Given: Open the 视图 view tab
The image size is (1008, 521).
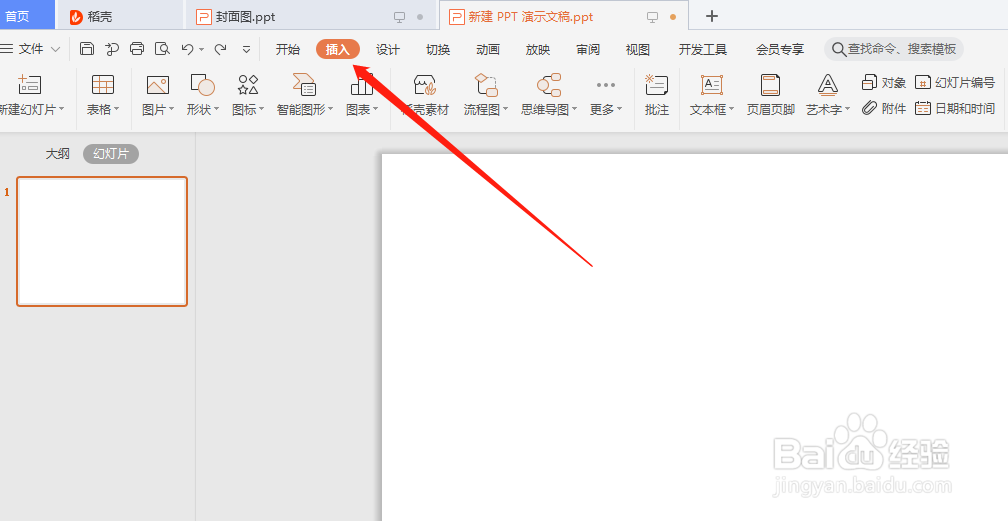Looking at the screenshot, I should (638, 50).
